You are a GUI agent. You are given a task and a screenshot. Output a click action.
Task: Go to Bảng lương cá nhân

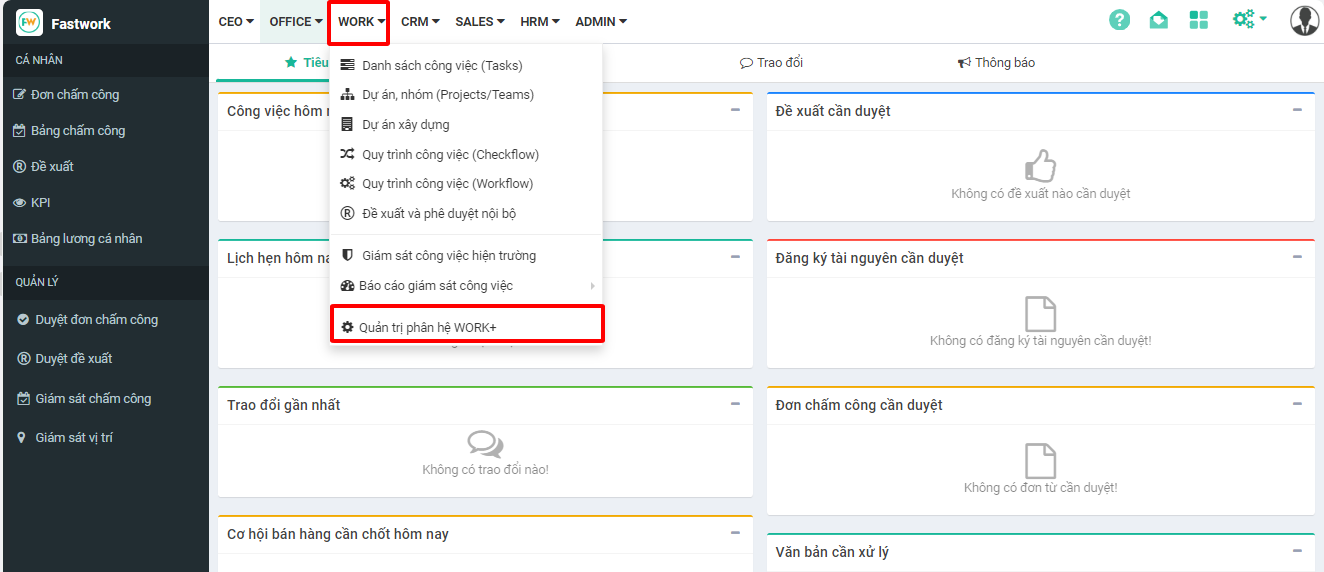[x=86, y=239]
